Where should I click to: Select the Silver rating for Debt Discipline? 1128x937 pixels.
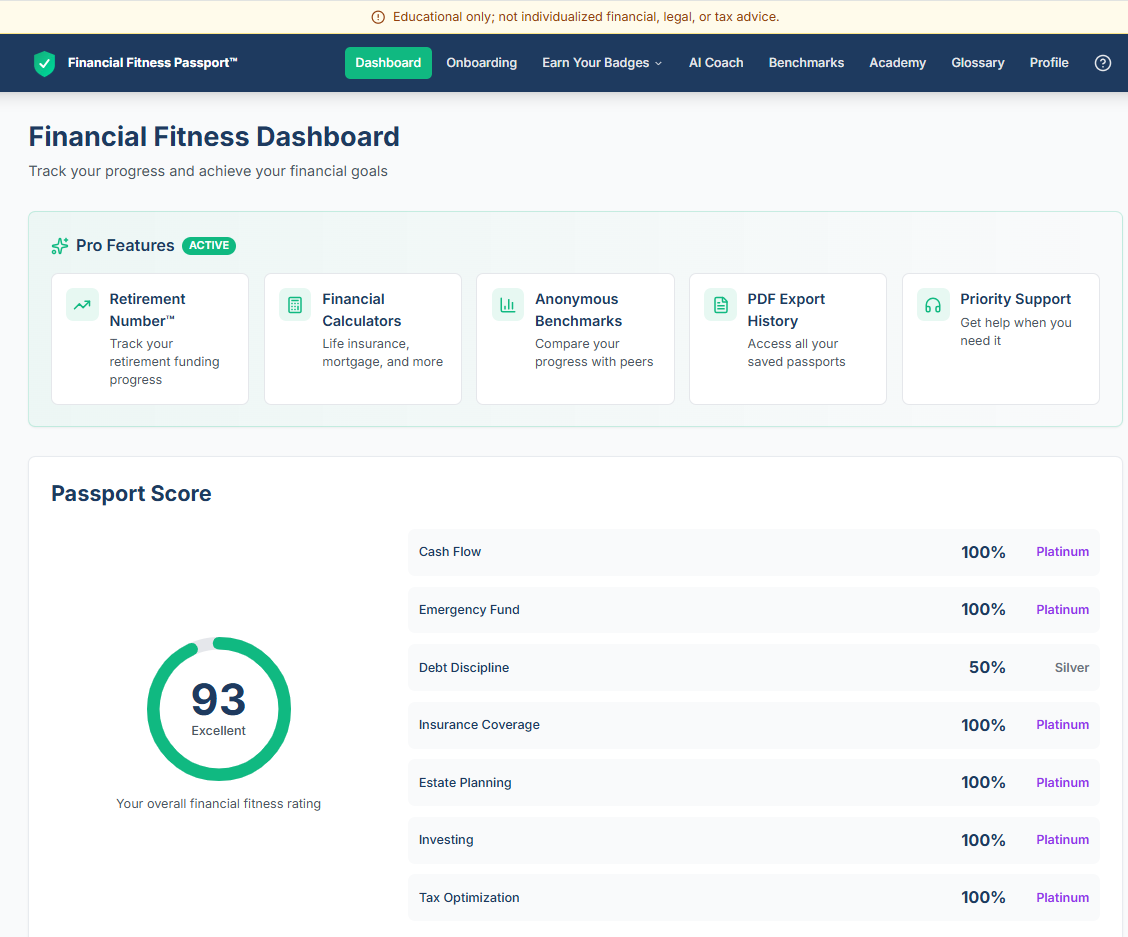pos(1071,667)
